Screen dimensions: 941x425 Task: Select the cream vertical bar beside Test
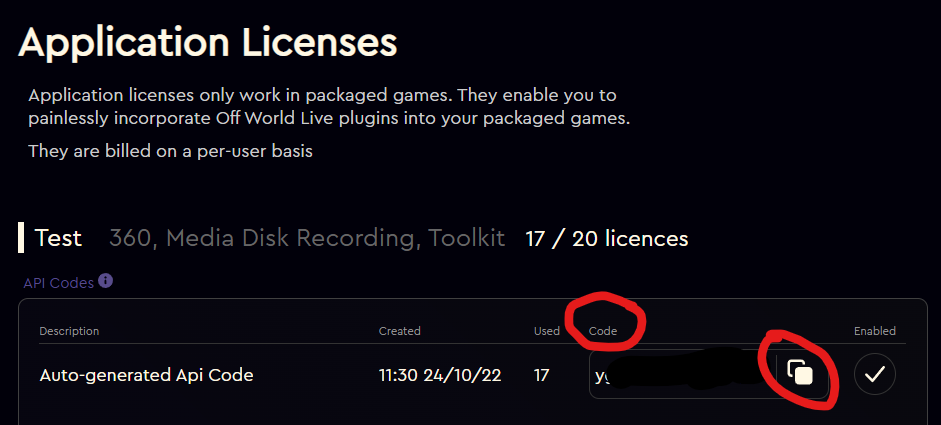21,237
